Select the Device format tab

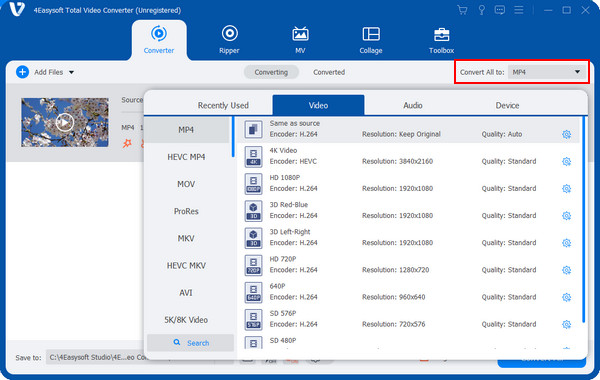click(507, 105)
